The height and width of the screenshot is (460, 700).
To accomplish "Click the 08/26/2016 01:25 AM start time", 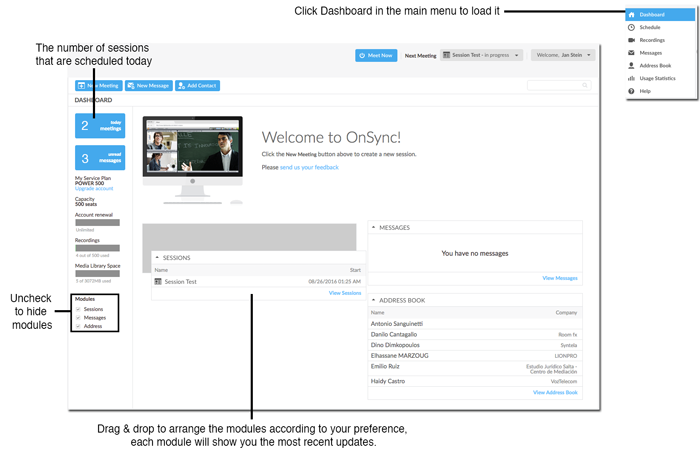I will tap(334, 281).
